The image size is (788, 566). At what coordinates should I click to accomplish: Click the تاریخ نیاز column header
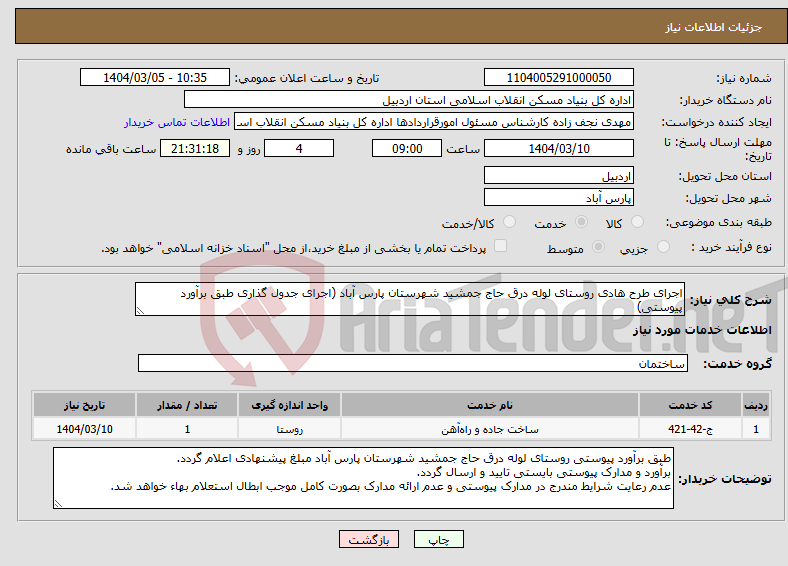click(84, 405)
